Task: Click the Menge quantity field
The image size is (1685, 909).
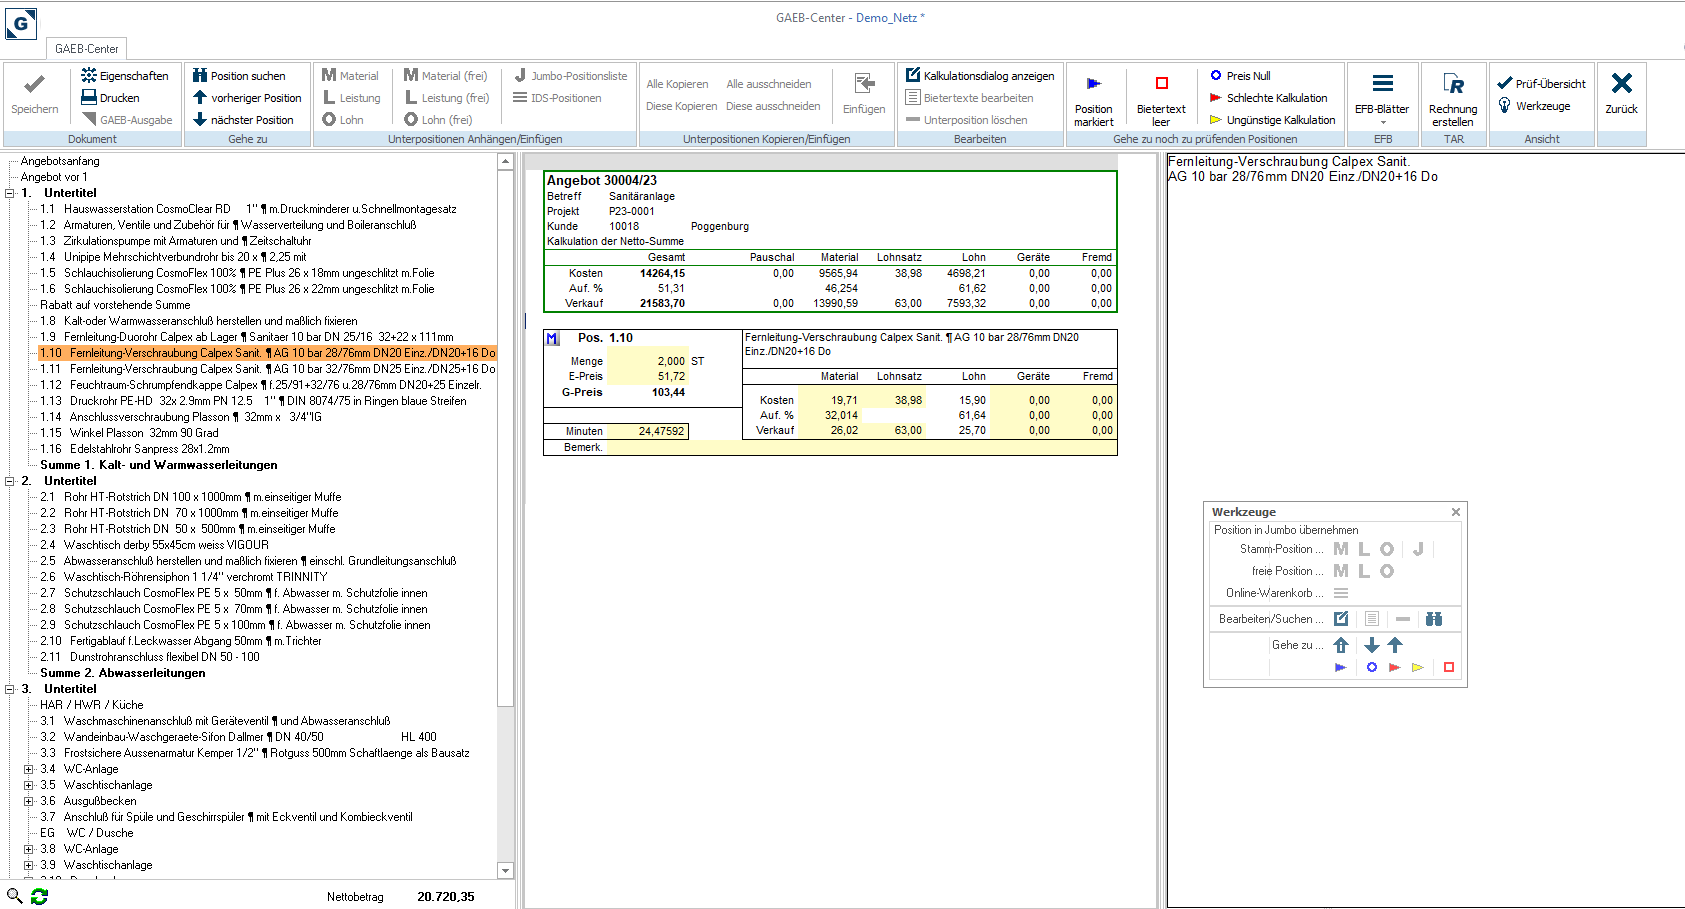Action: click(647, 361)
